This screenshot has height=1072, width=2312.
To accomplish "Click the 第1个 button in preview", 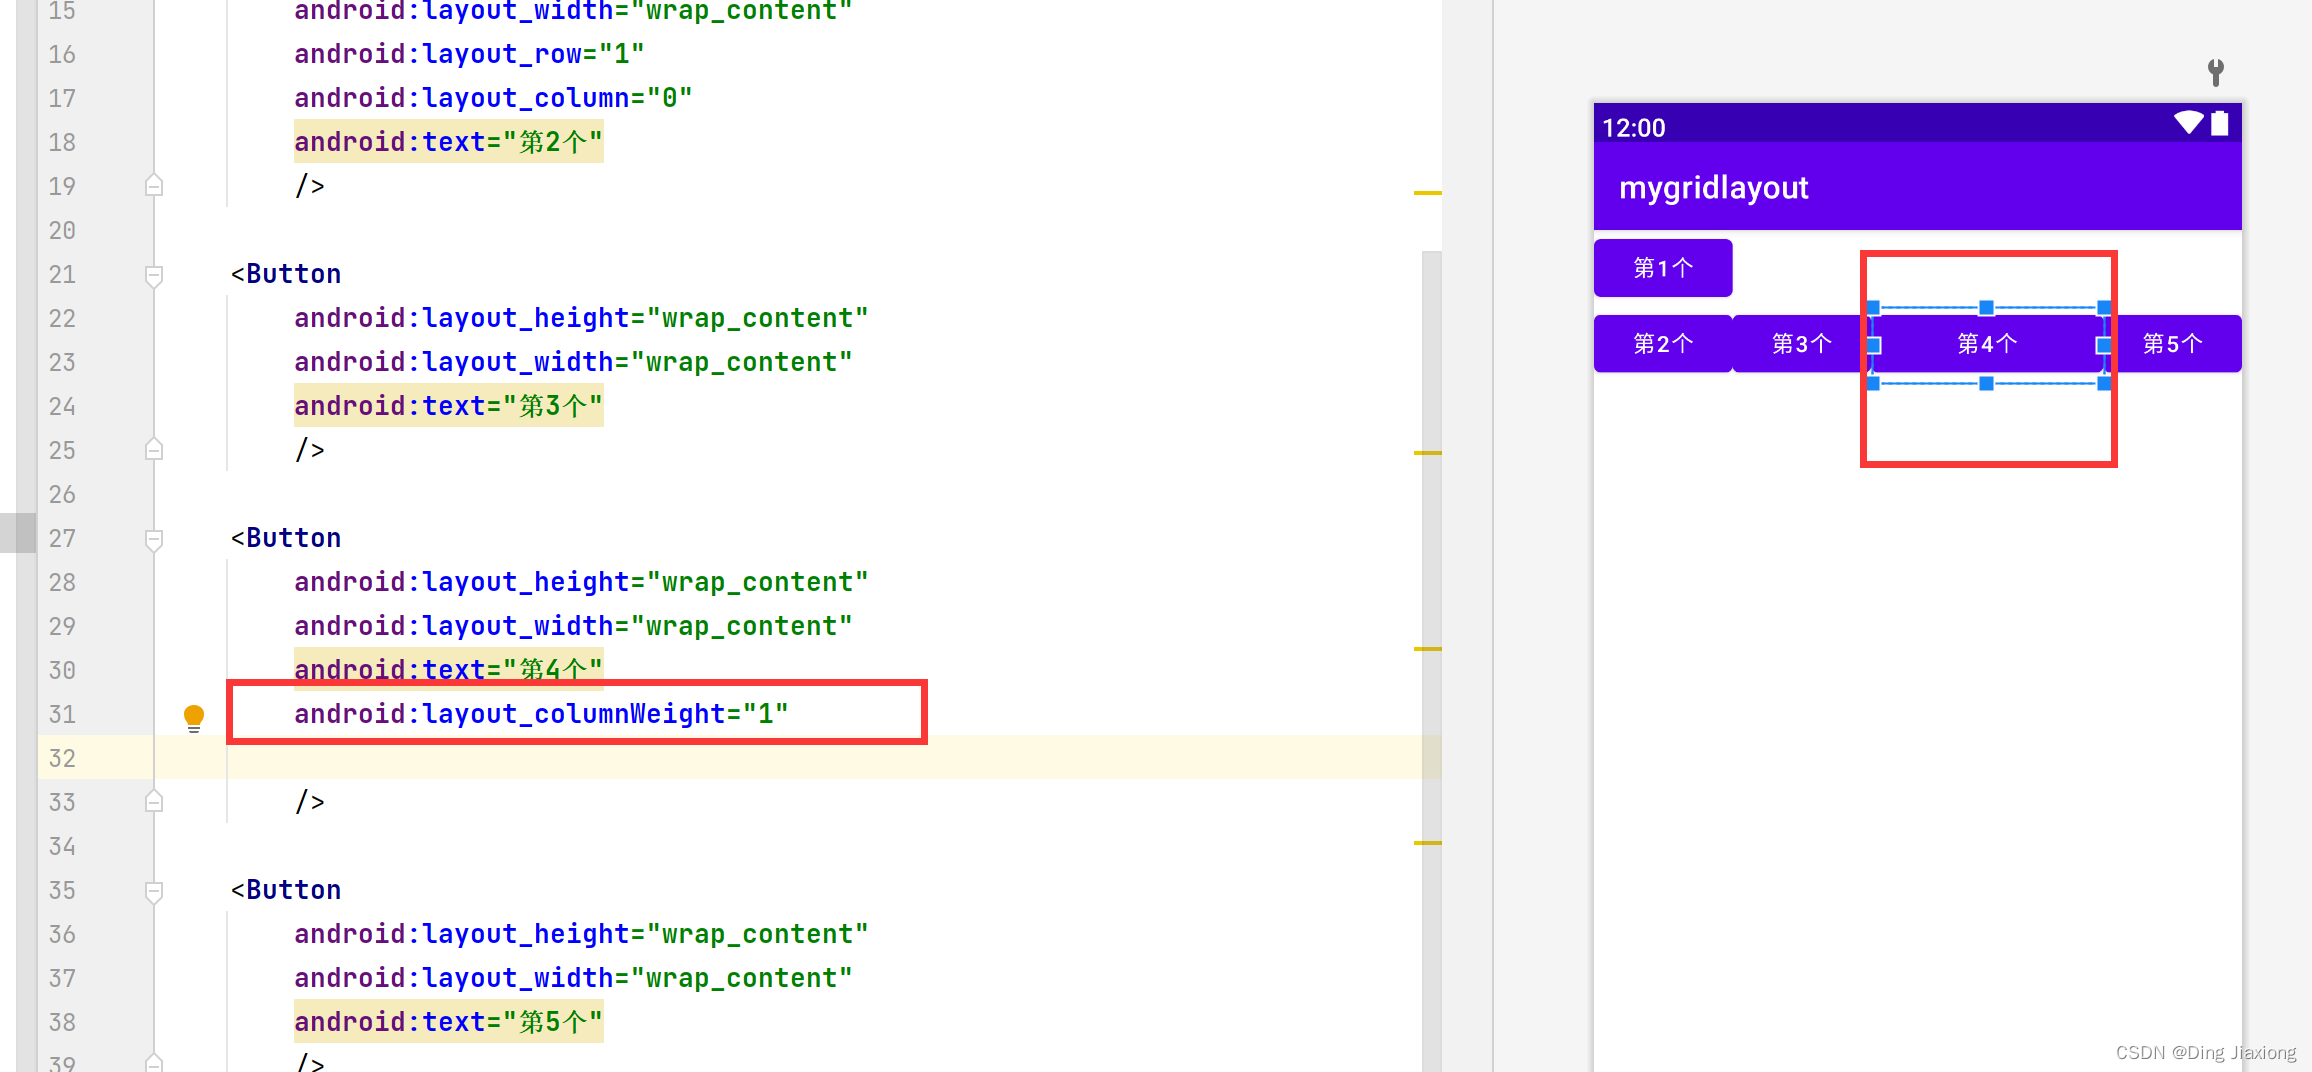I will [1663, 268].
